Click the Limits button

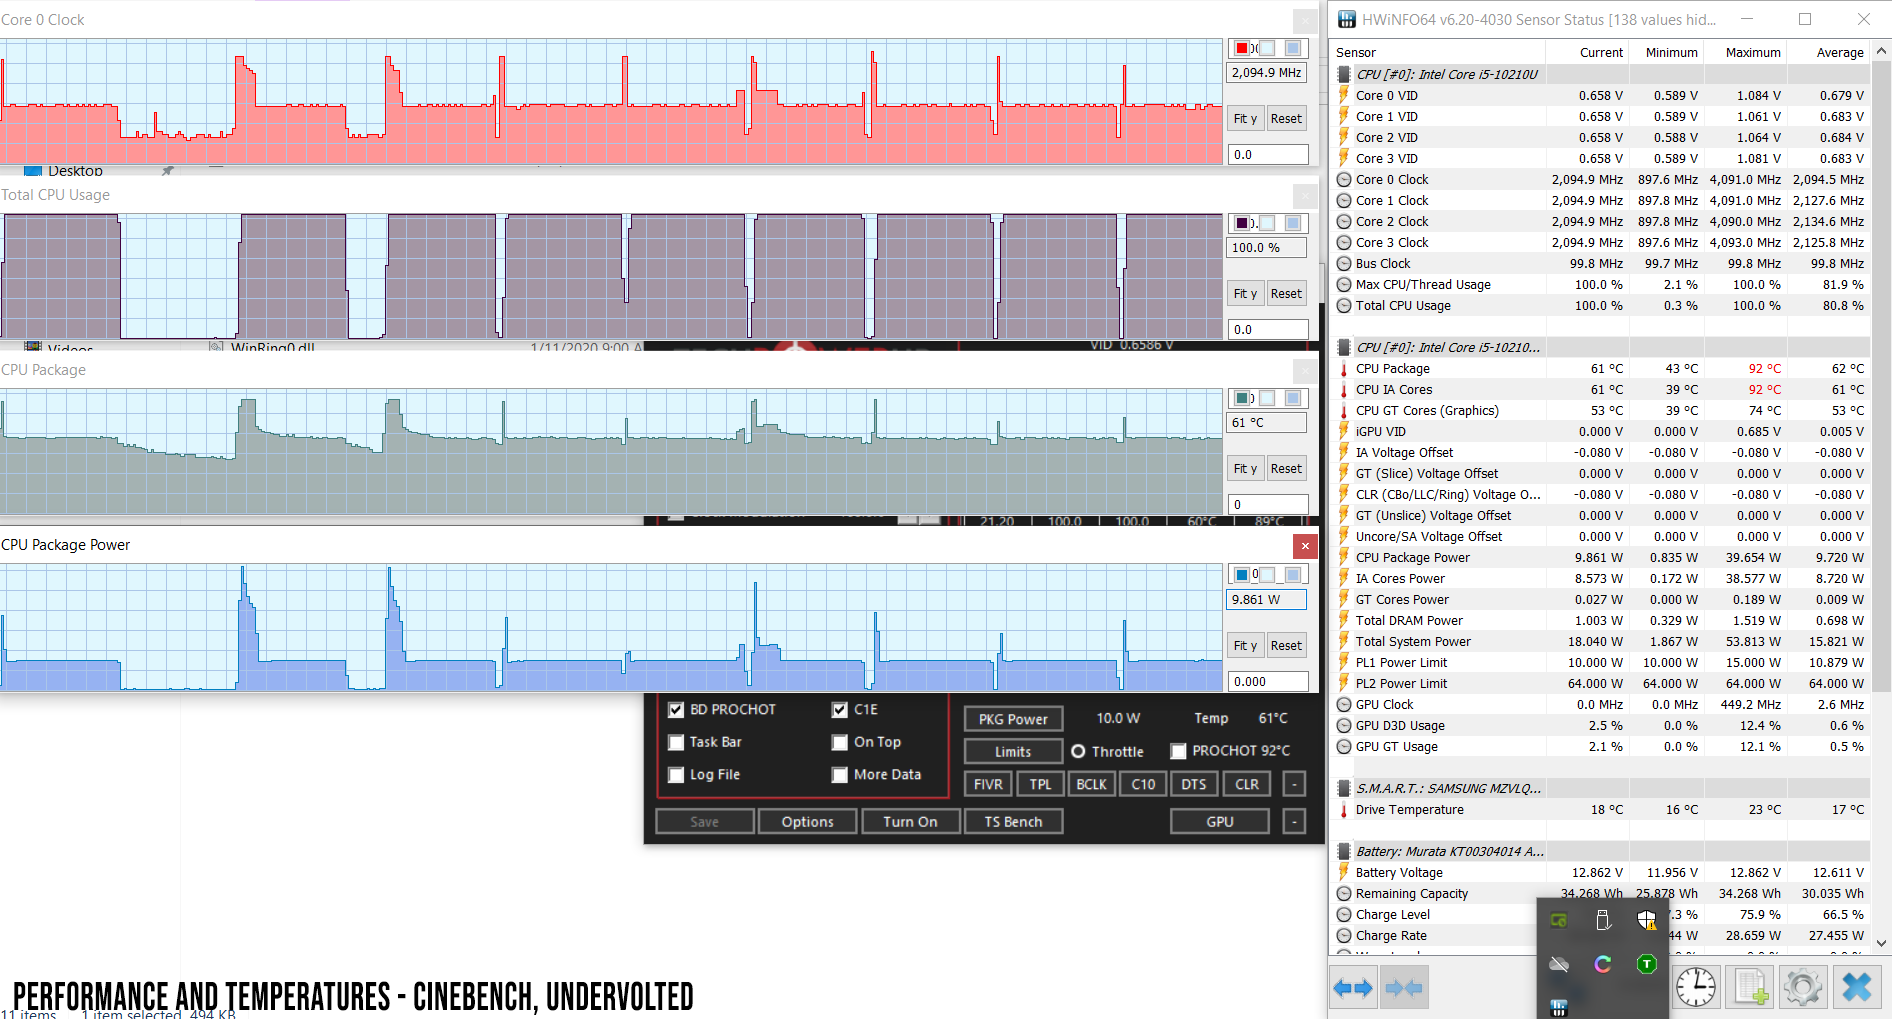pyautogui.click(x=1013, y=751)
